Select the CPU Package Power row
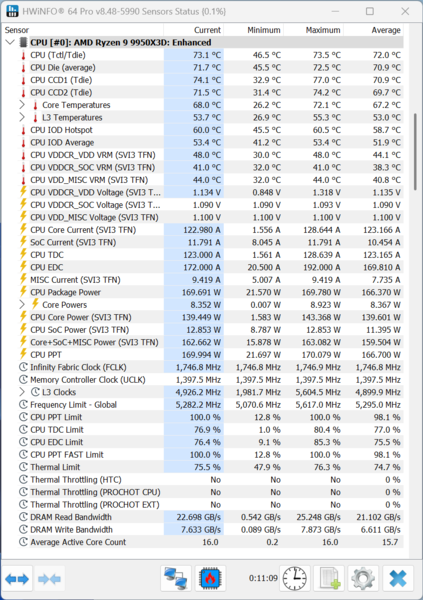423x600 pixels. (x=210, y=292)
